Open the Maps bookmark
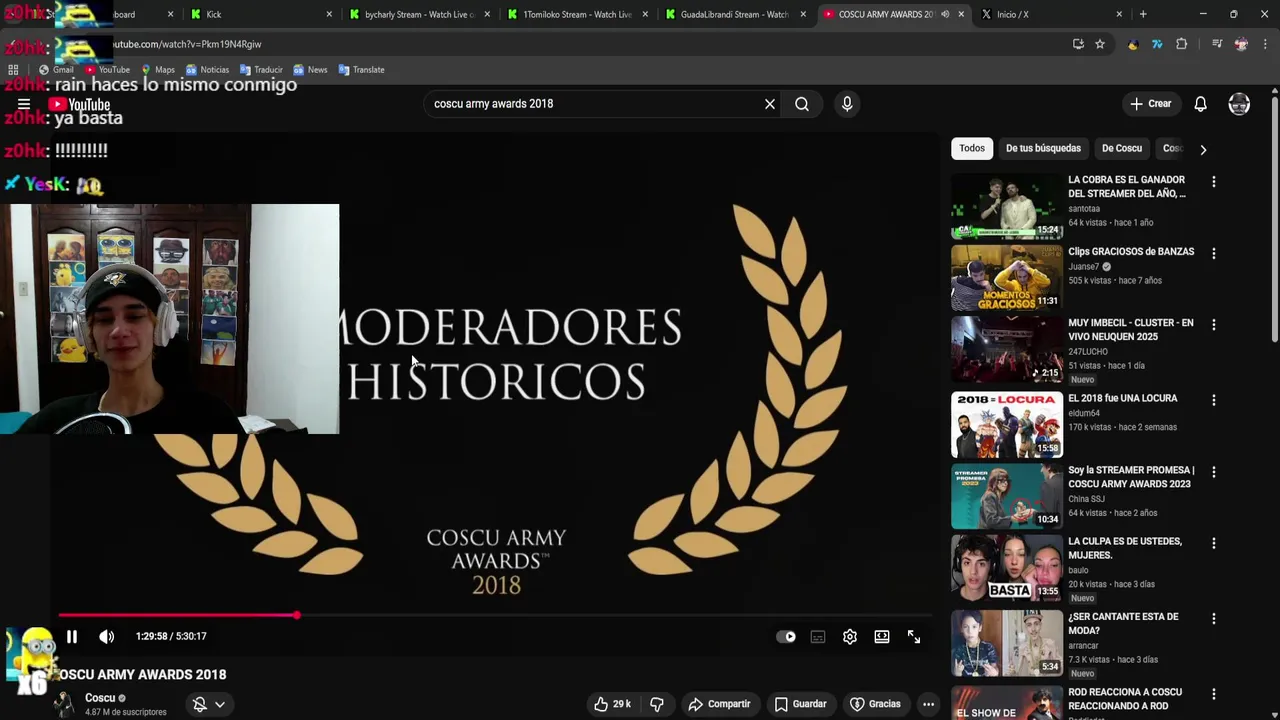 click(x=158, y=70)
